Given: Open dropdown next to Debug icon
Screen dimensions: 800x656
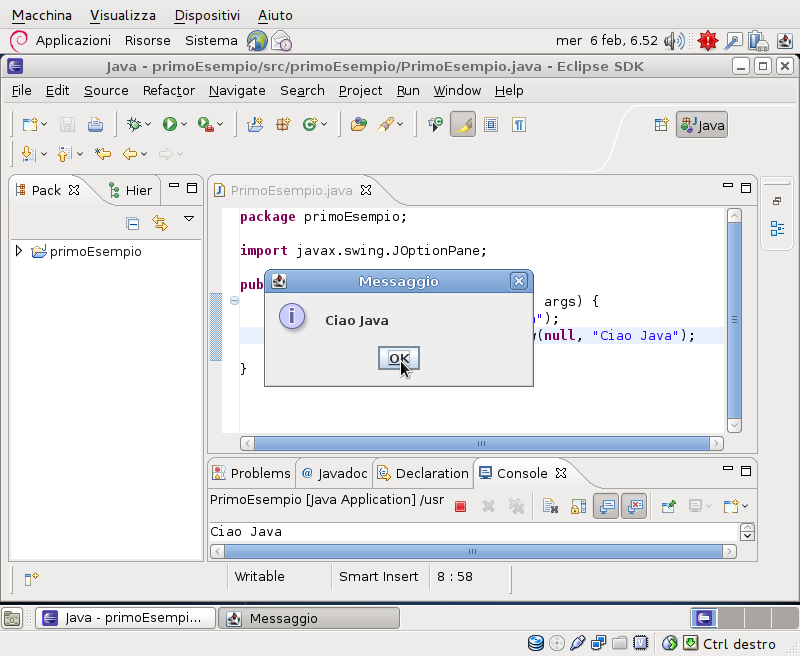Looking at the screenshot, I should (x=148, y=124).
